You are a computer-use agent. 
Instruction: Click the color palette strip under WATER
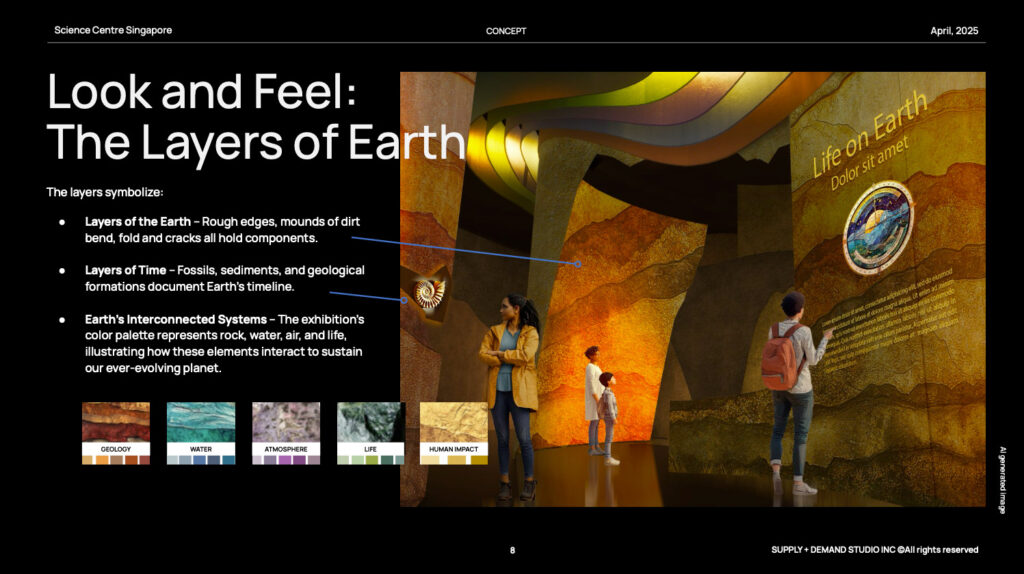click(201, 460)
